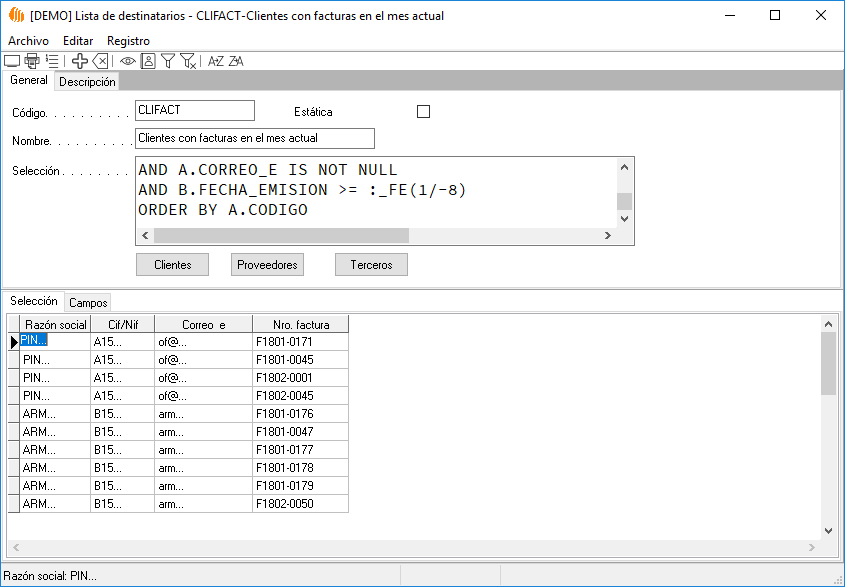The height and width of the screenshot is (587, 845).
Task: Switch to the Campos tab
Action: click(x=89, y=302)
